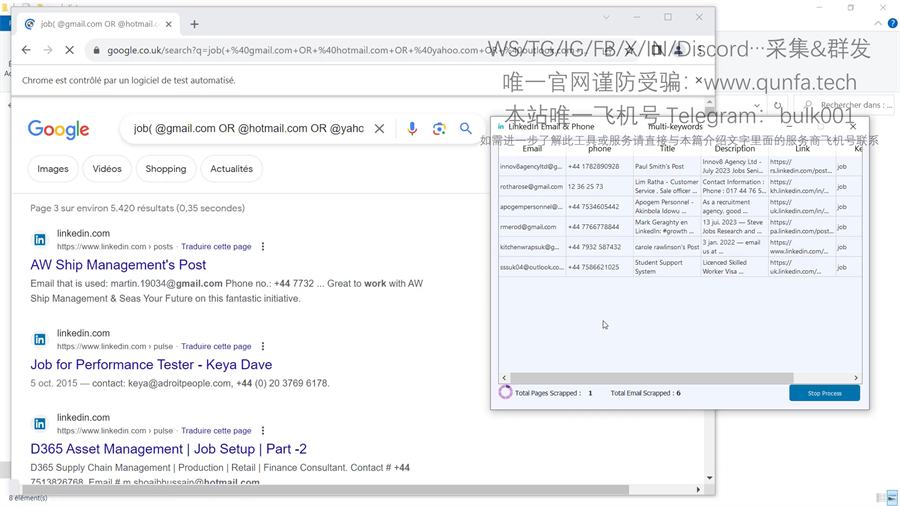
Task: Click scraper horizontal scrollbar left arrow
Action: click(504, 378)
